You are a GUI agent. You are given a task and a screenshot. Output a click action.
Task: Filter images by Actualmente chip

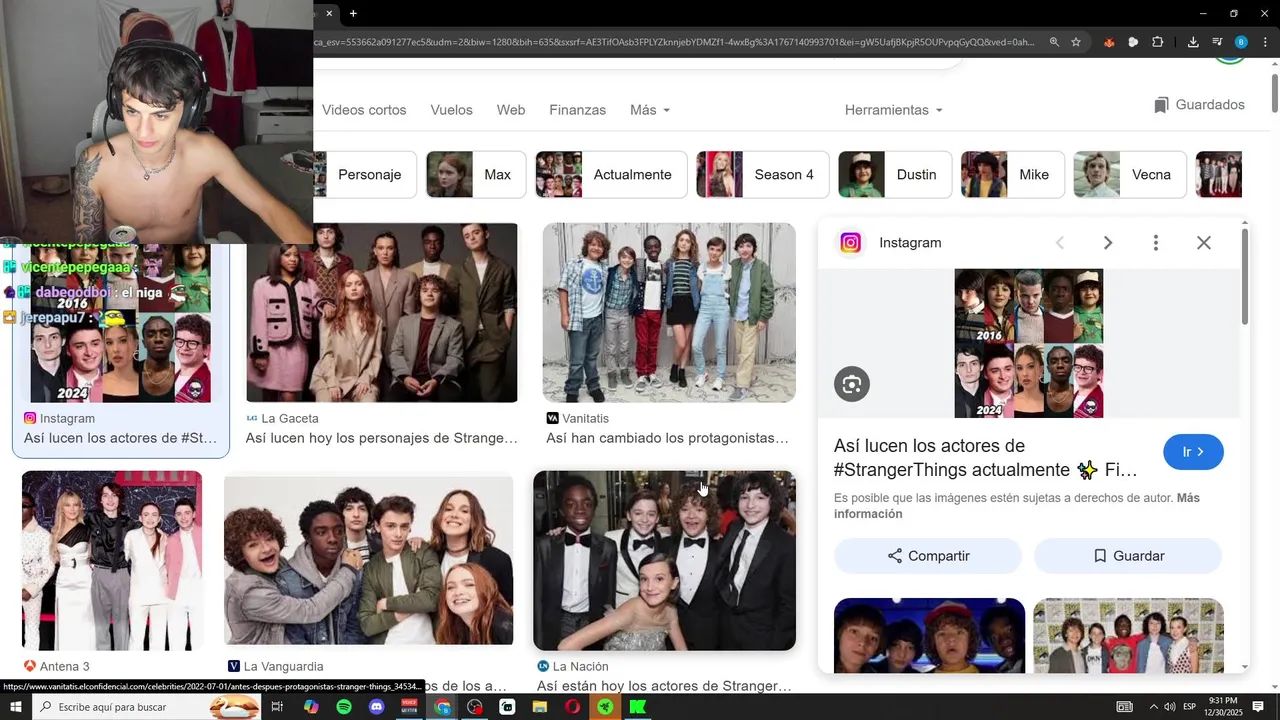point(611,175)
